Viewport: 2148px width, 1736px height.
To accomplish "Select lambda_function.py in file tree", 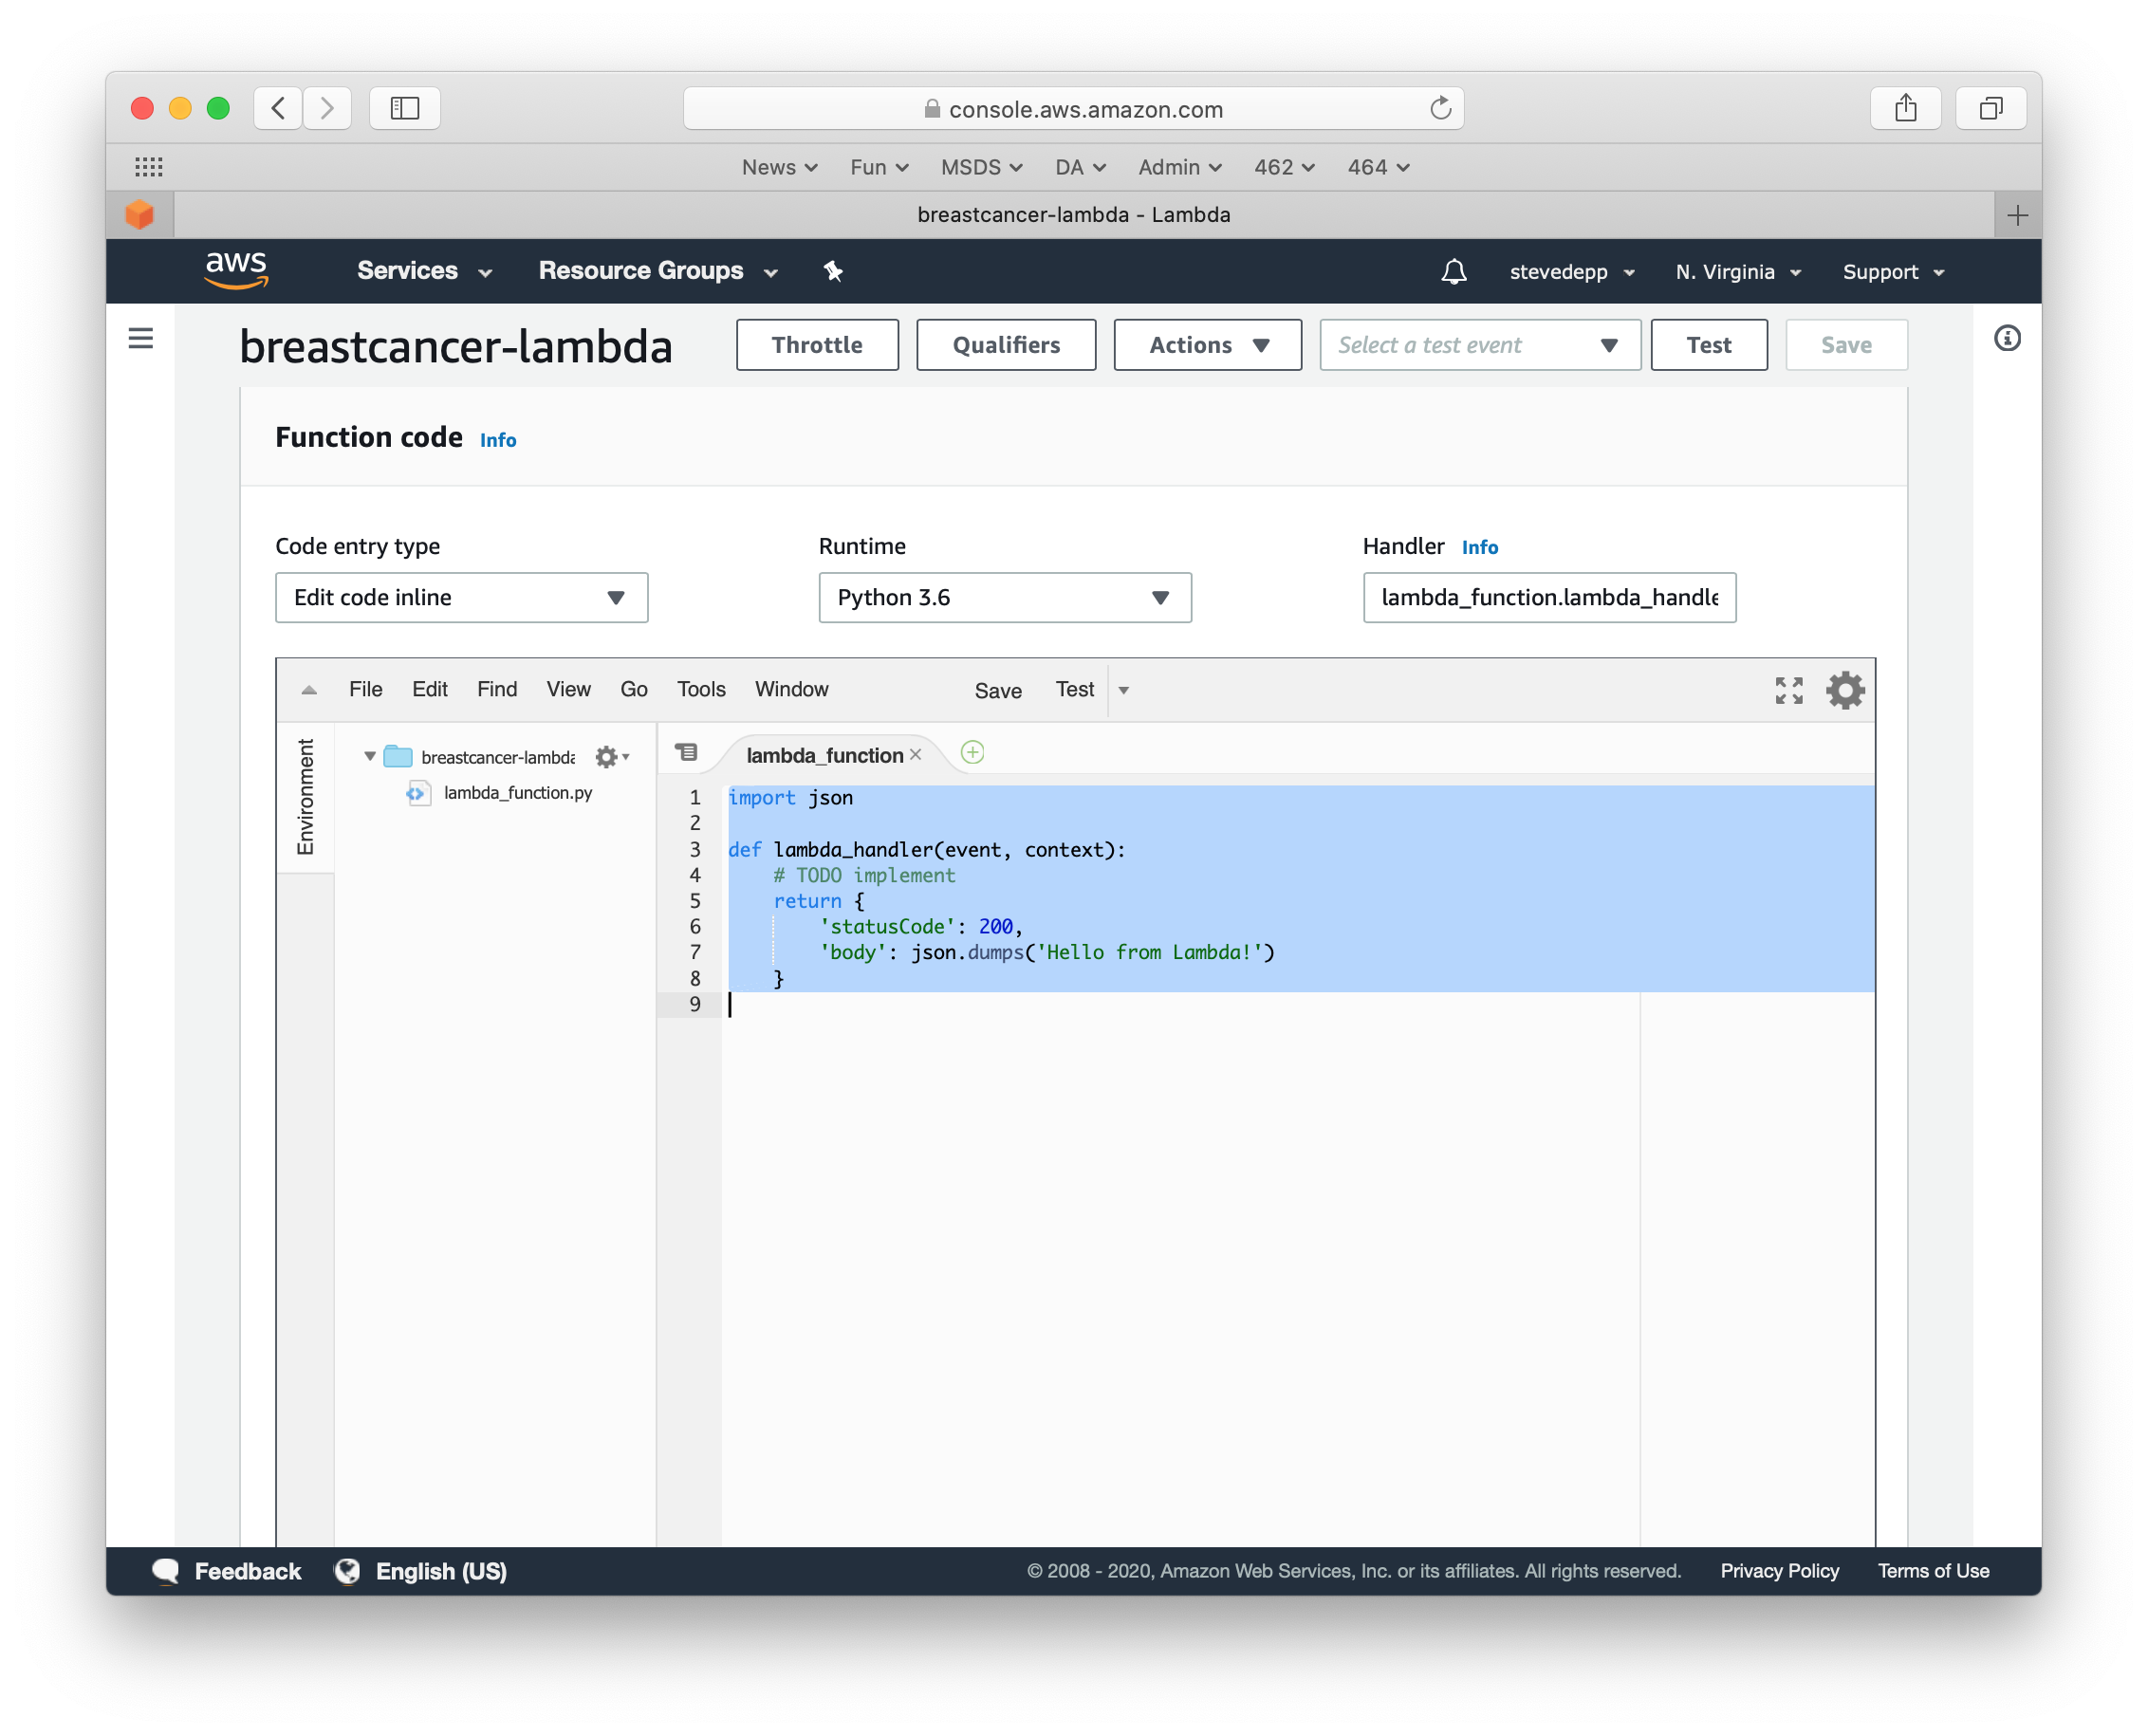I will click(x=517, y=792).
